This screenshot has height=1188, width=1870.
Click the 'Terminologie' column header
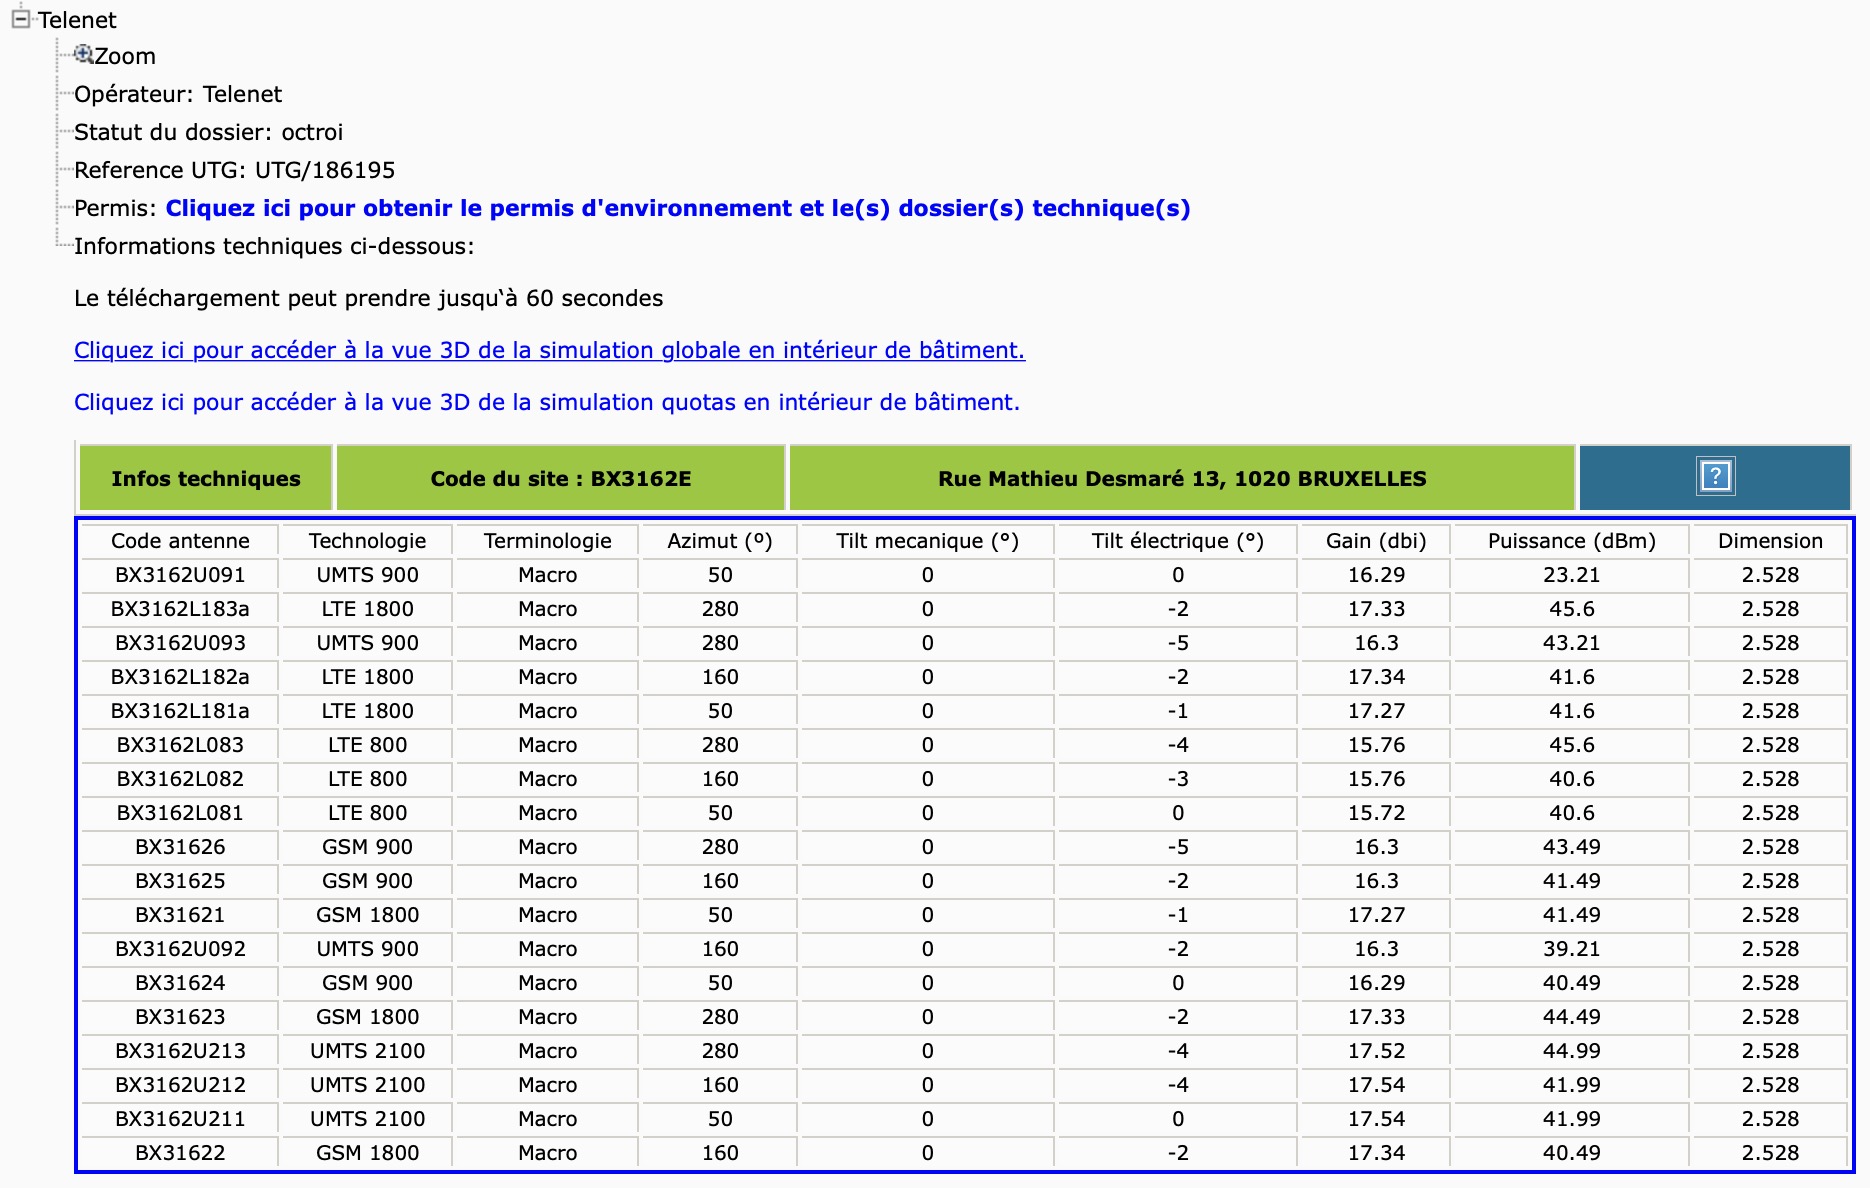click(x=548, y=541)
